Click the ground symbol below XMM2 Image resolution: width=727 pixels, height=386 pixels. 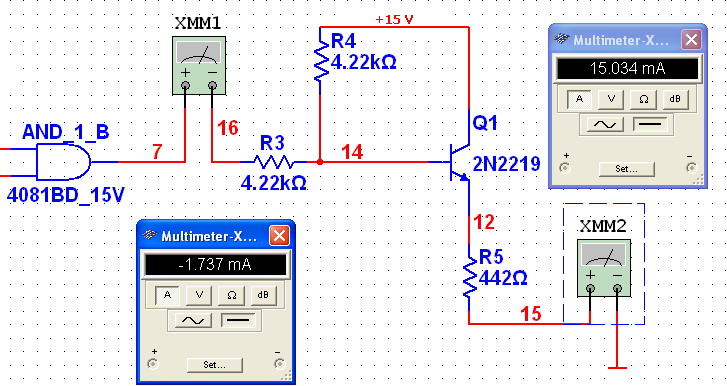617,367
